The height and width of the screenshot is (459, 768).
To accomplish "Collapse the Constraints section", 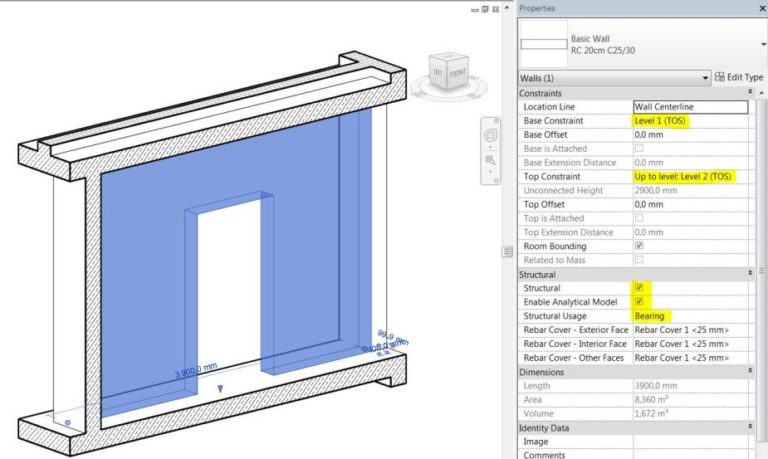I will [x=749, y=92].
